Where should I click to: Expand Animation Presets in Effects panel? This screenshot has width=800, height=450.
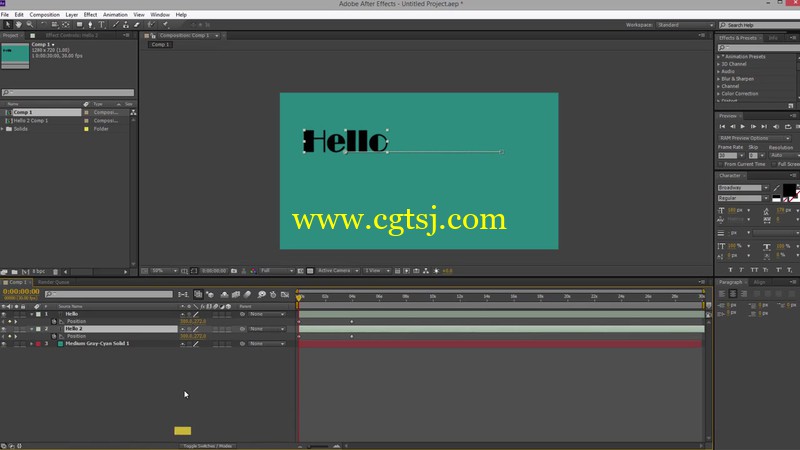[x=719, y=57]
